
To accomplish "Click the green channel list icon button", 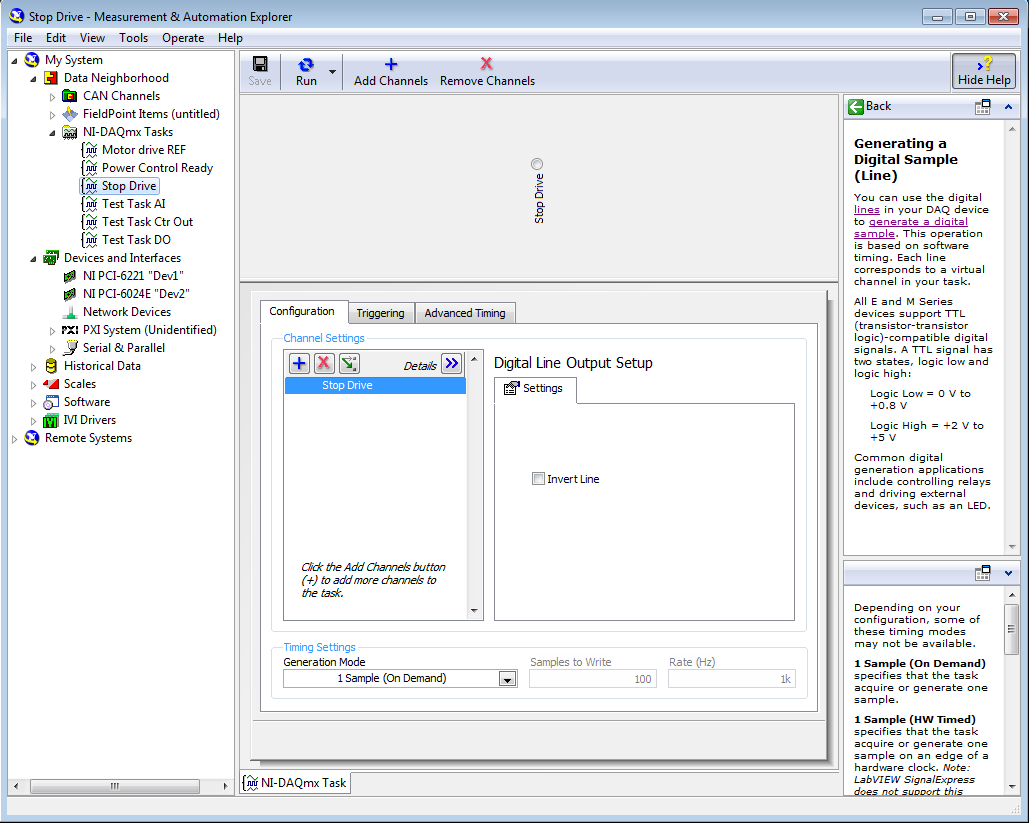I will [349, 363].
